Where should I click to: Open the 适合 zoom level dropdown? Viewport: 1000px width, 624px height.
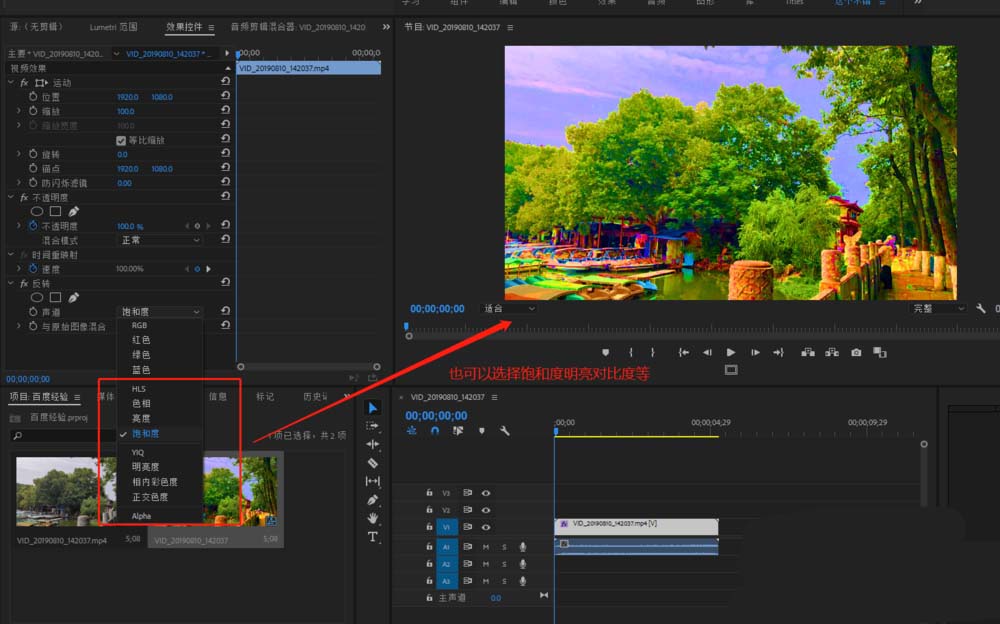pyautogui.click(x=508, y=309)
